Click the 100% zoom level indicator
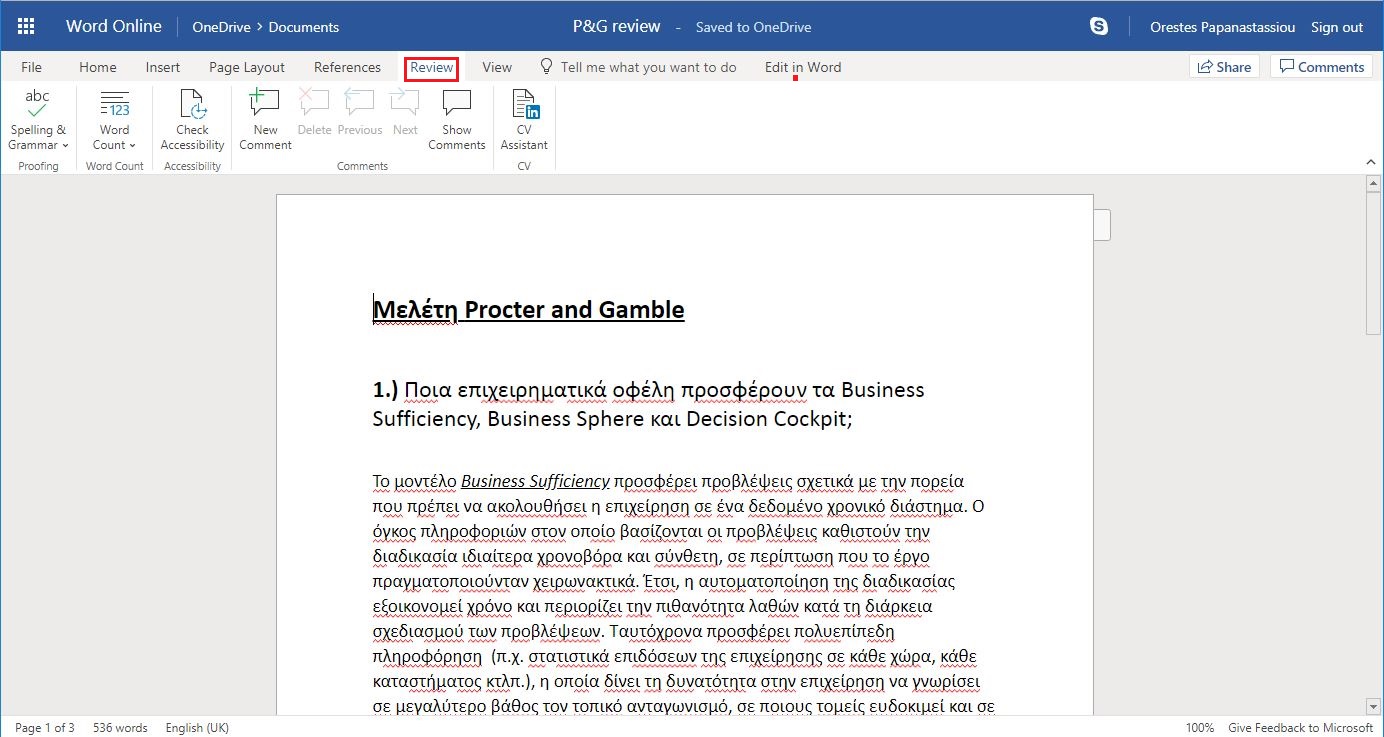 pyautogui.click(x=1200, y=728)
